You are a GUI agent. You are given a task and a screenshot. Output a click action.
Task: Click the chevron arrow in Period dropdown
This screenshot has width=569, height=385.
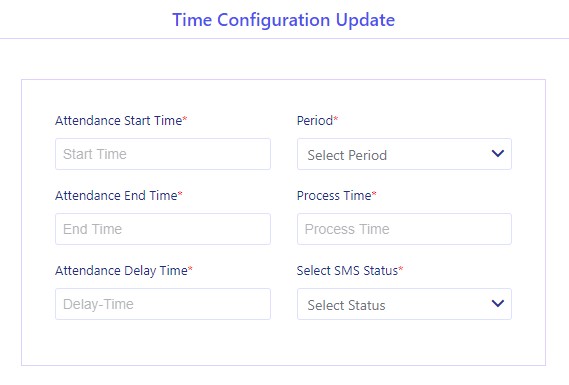point(498,153)
